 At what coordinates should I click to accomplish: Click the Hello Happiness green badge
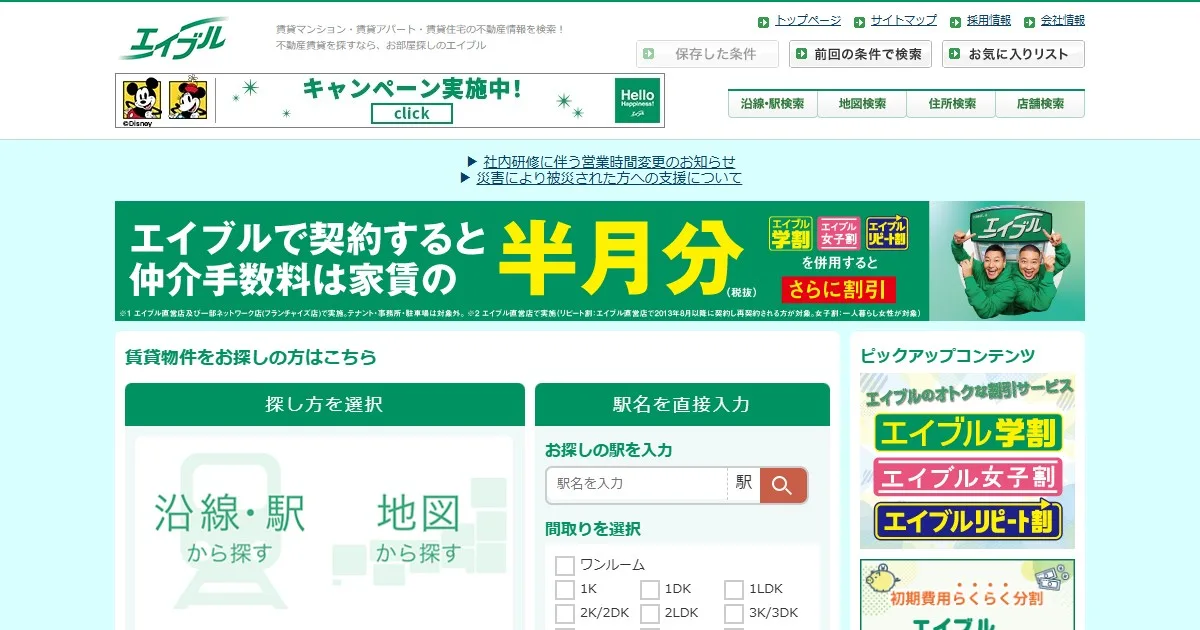pyautogui.click(x=638, y=100)
